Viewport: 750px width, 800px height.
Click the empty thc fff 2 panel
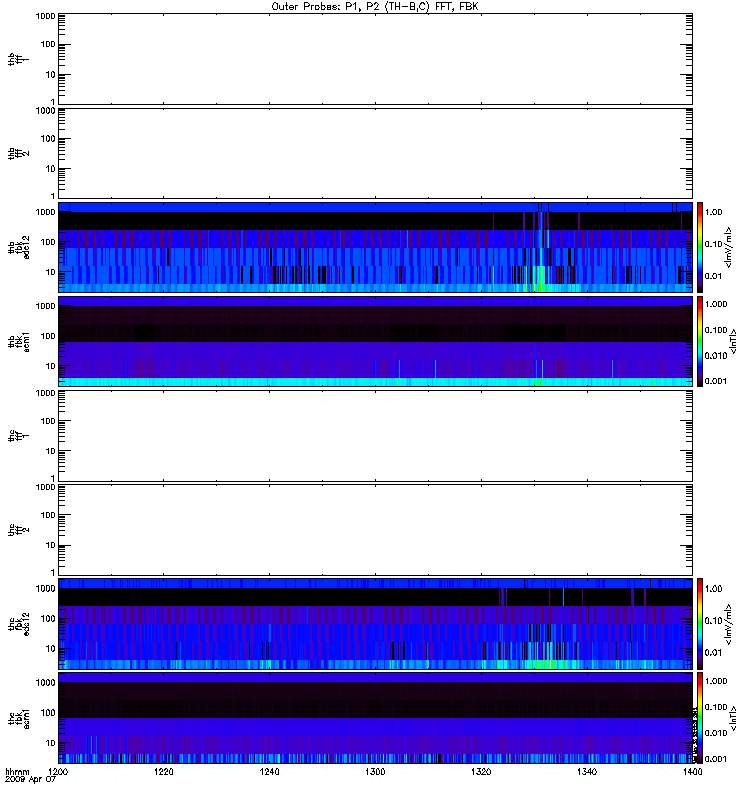[375, 530]
